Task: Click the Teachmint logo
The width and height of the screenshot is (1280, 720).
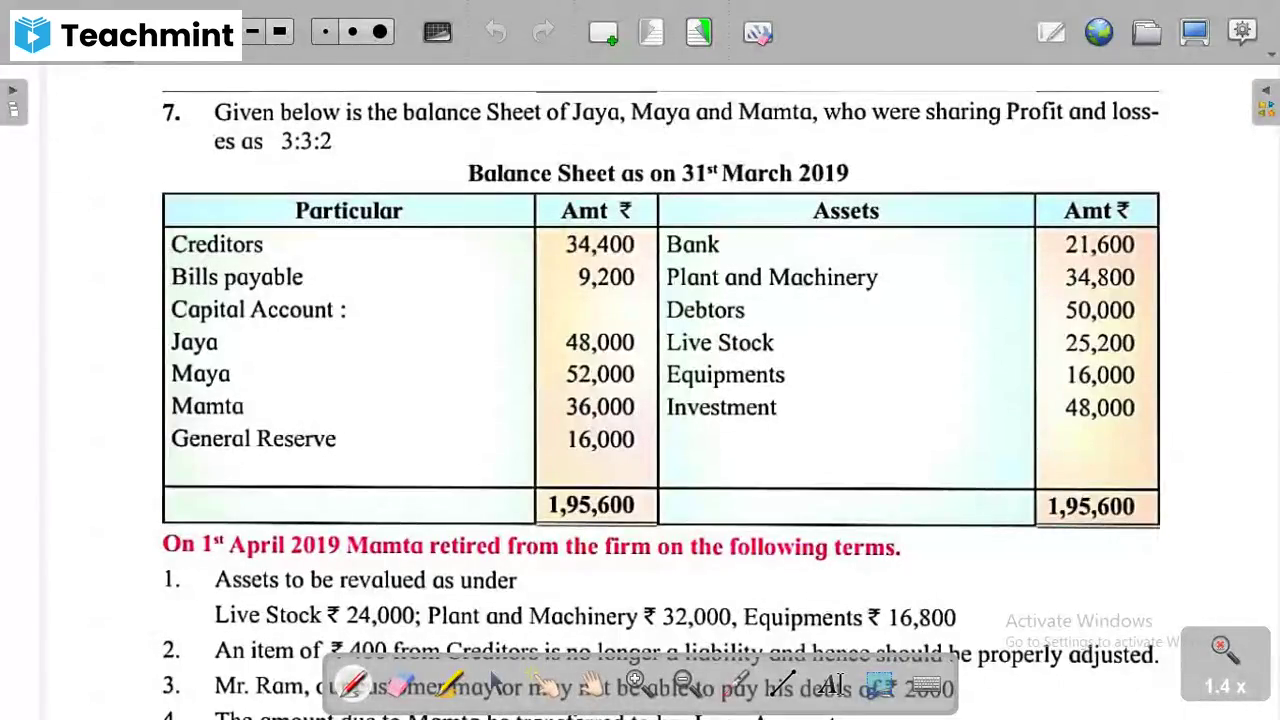Action: (31, 33)
